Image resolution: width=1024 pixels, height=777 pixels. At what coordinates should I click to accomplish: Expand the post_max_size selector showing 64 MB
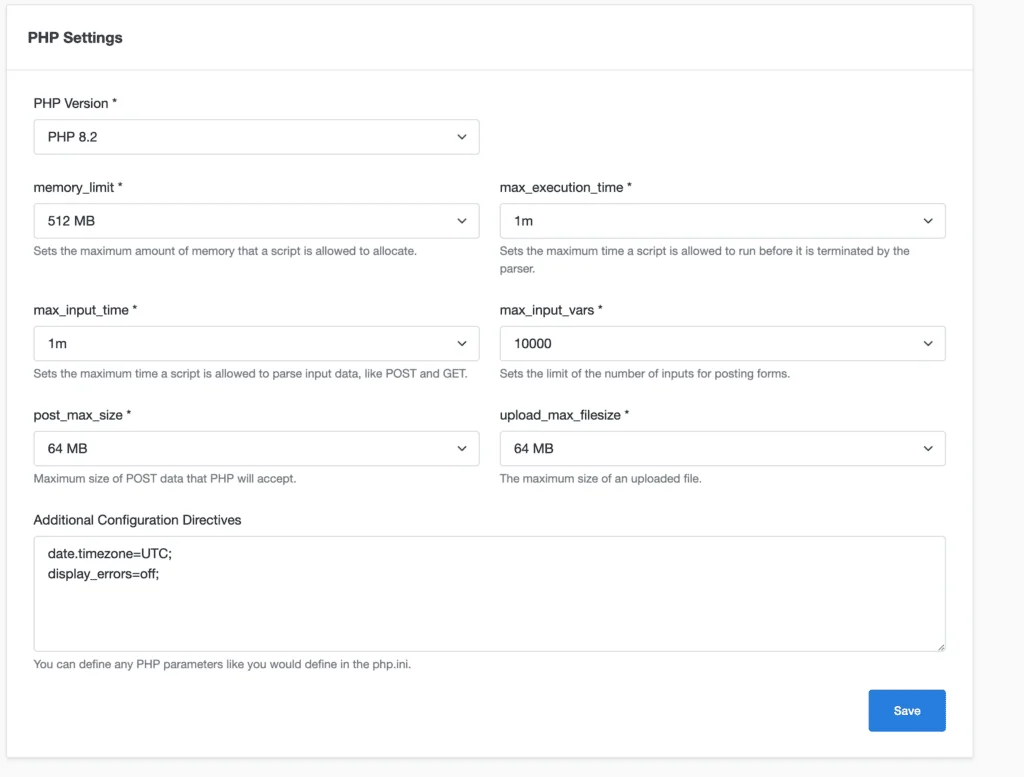coord(256,448)
